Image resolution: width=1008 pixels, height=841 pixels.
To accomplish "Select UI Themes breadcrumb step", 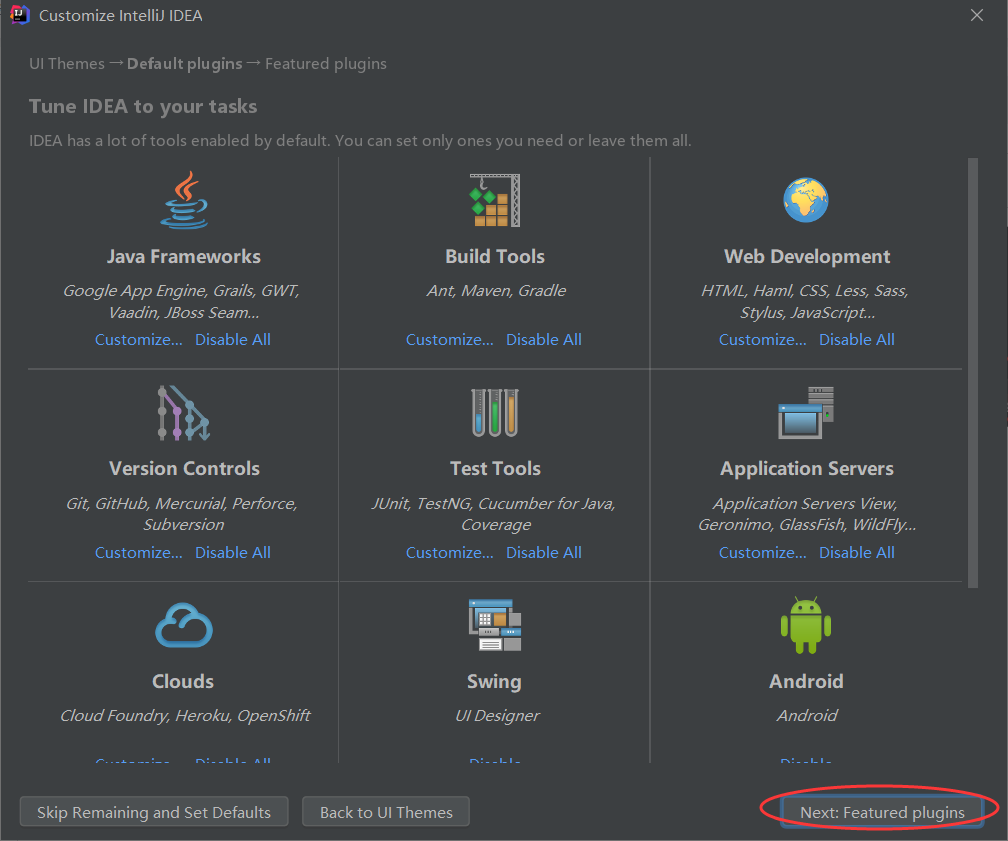I will (67, 64).
